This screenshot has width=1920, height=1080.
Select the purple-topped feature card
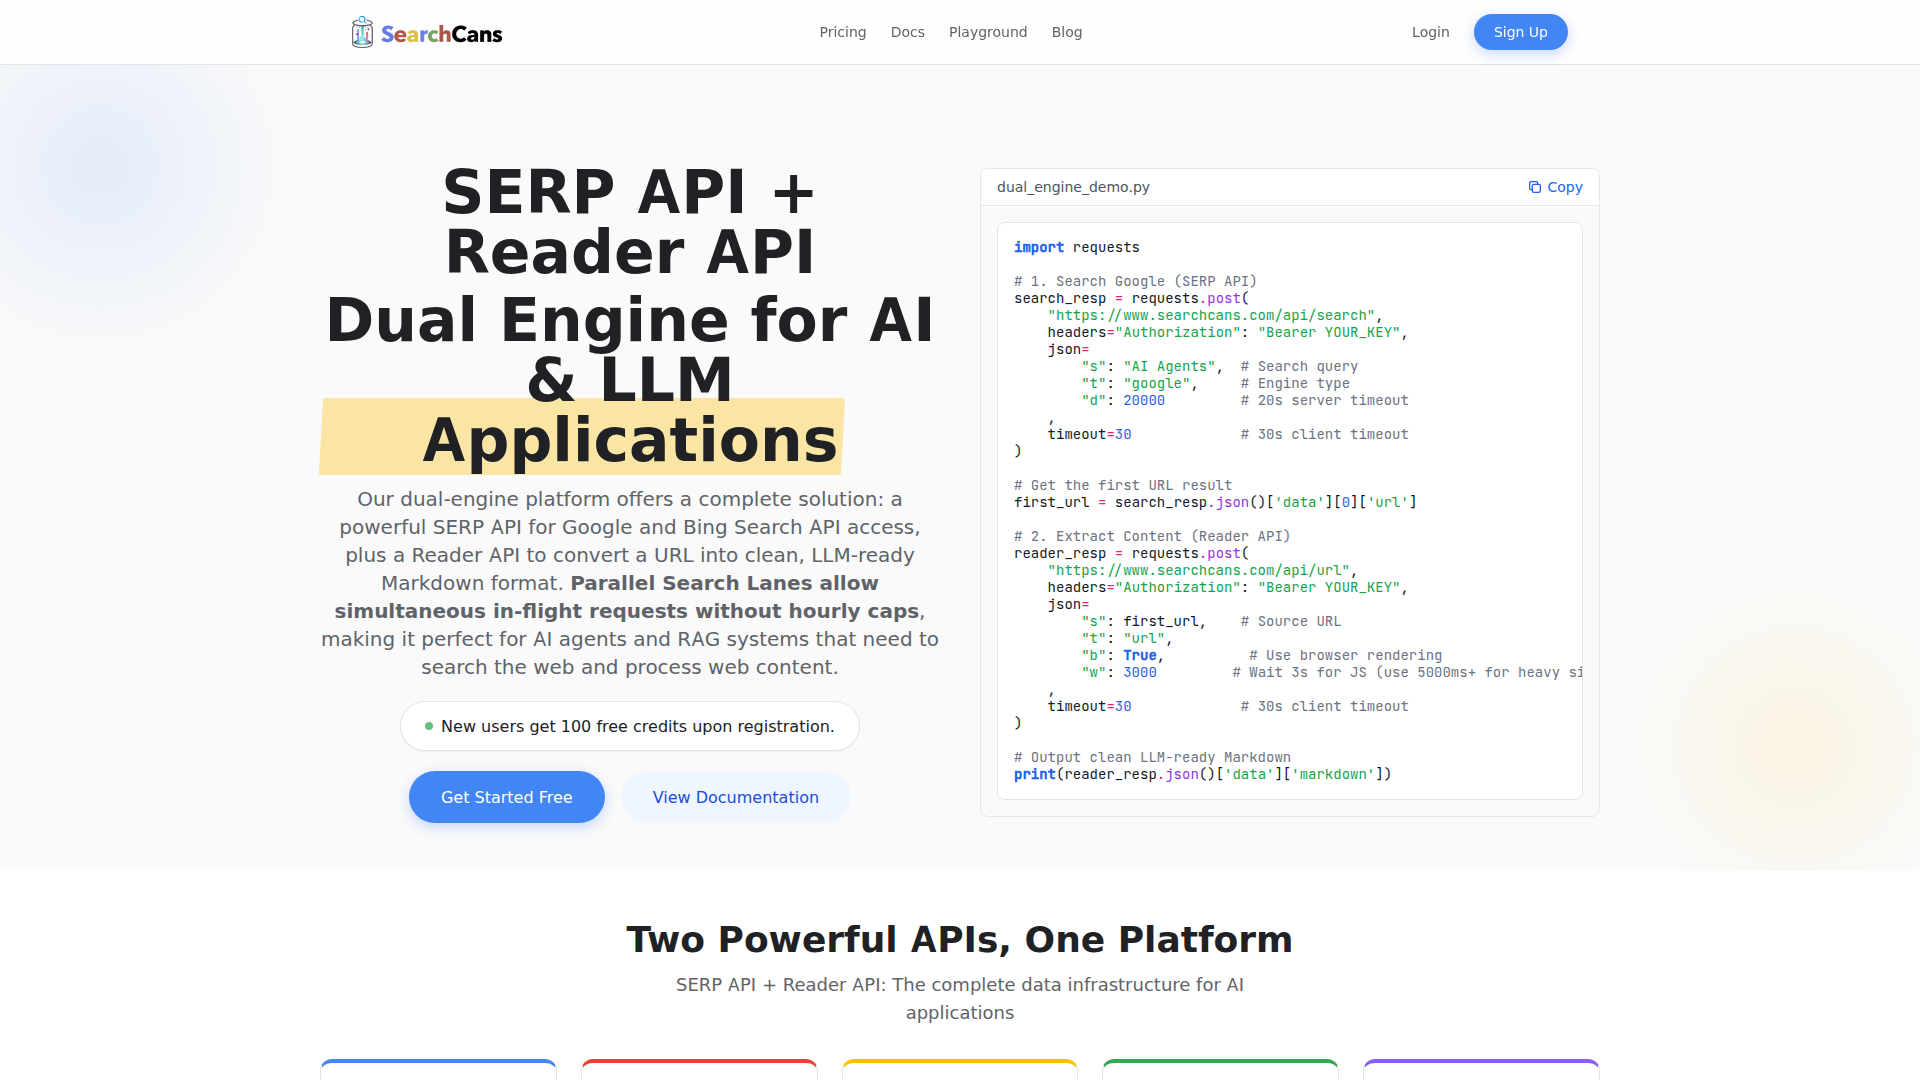pyautogui.click(x=1481, y=1069)
